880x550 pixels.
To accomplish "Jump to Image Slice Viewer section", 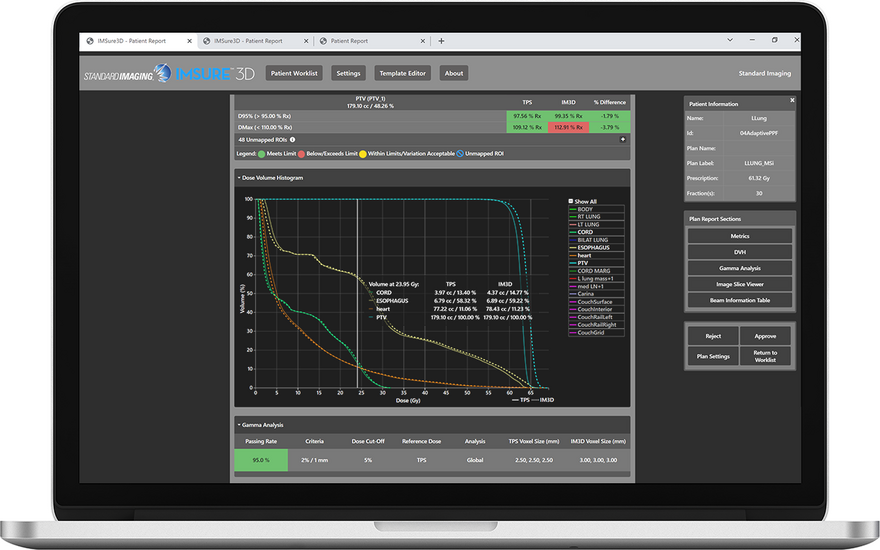I will coord(740,284).
